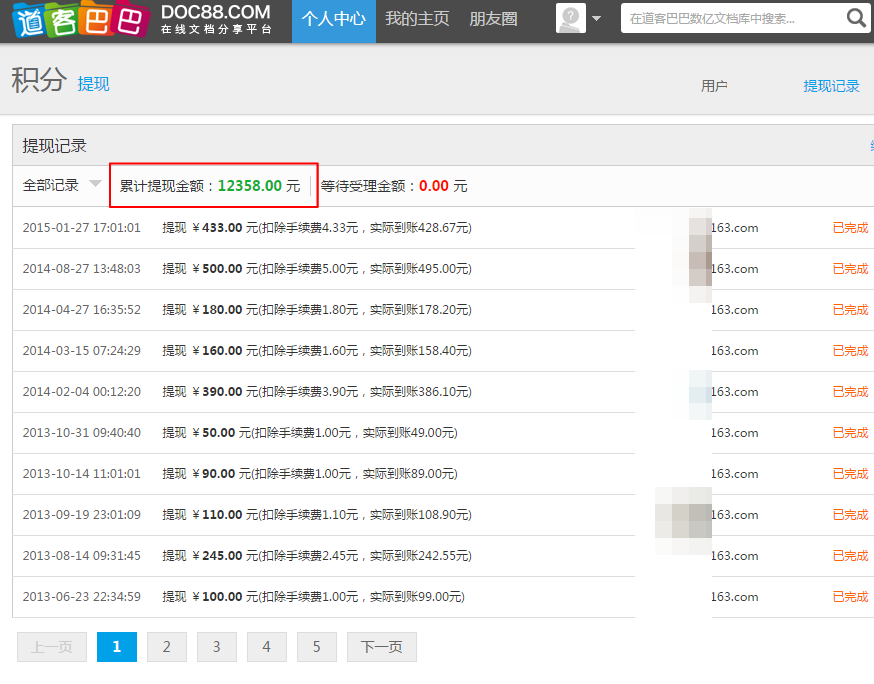Go to page 2
Image resolution: width=874 pixels, height=684 pixels.
point(167,647)
